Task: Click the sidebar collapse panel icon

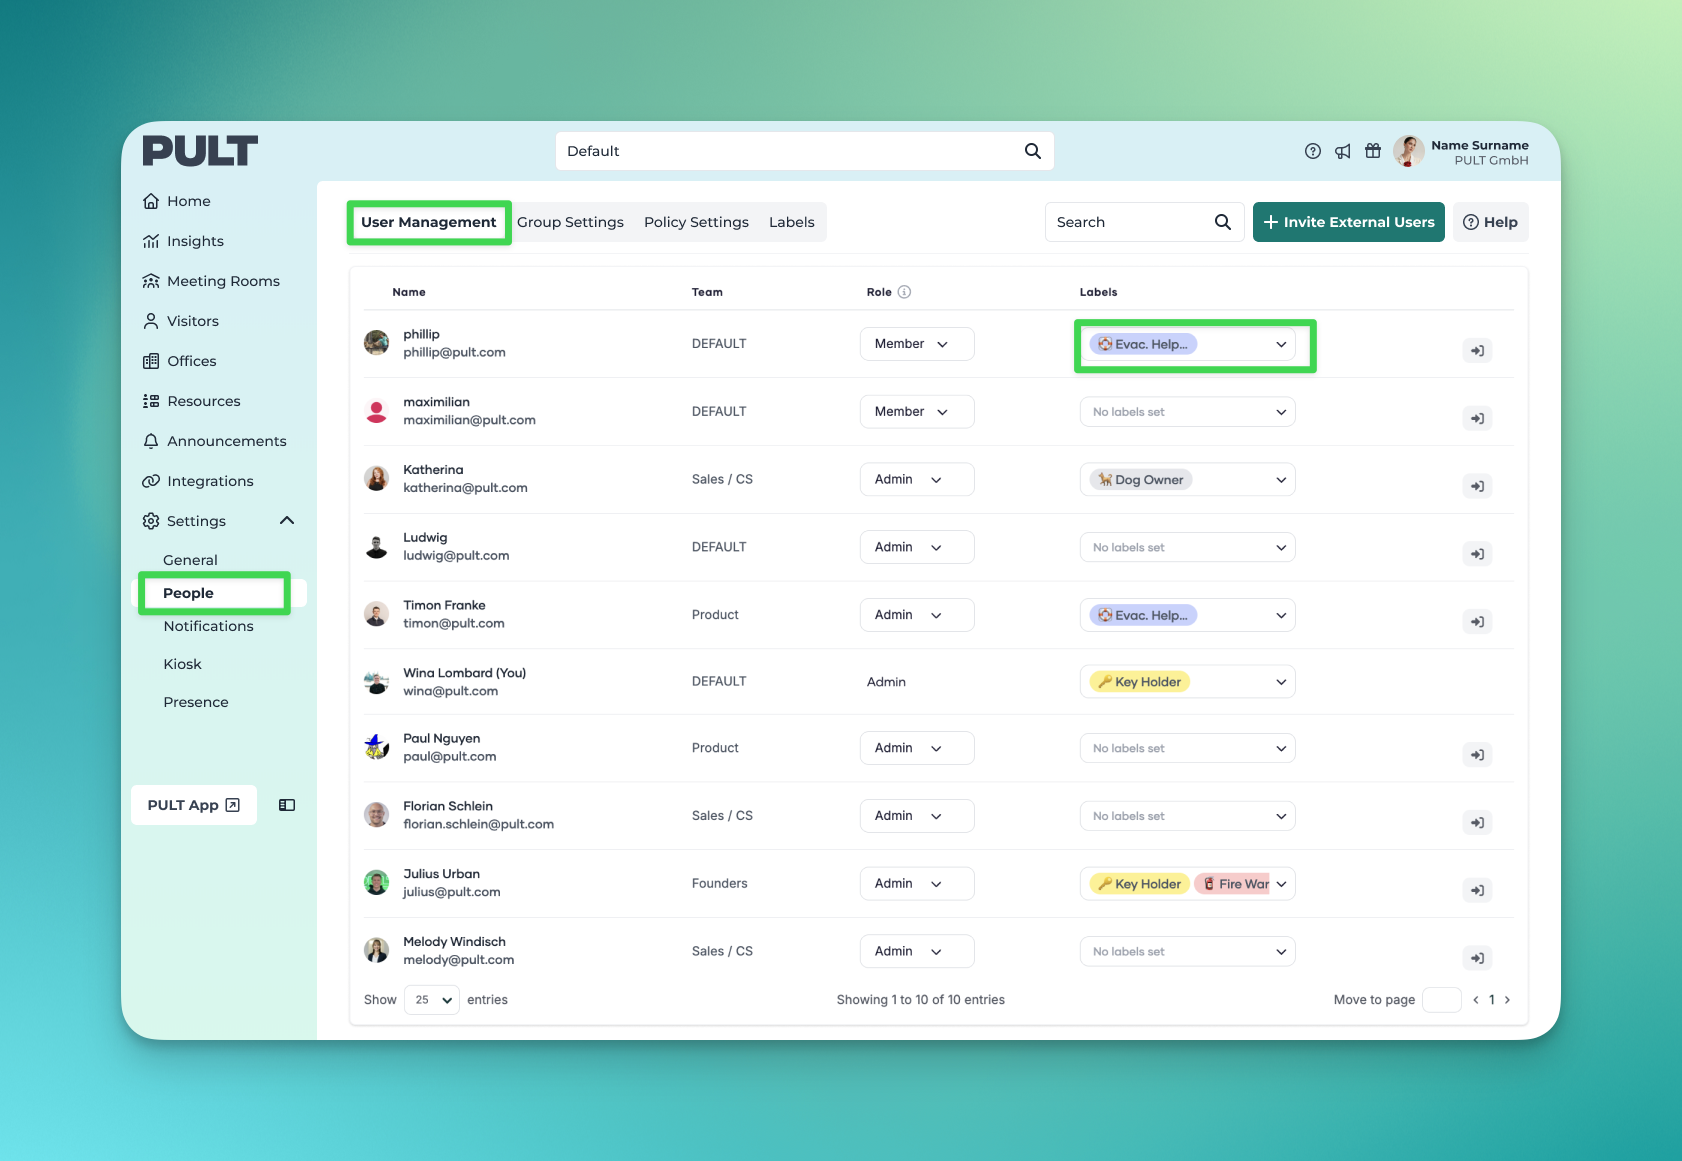Action: (x=287, y=805)
